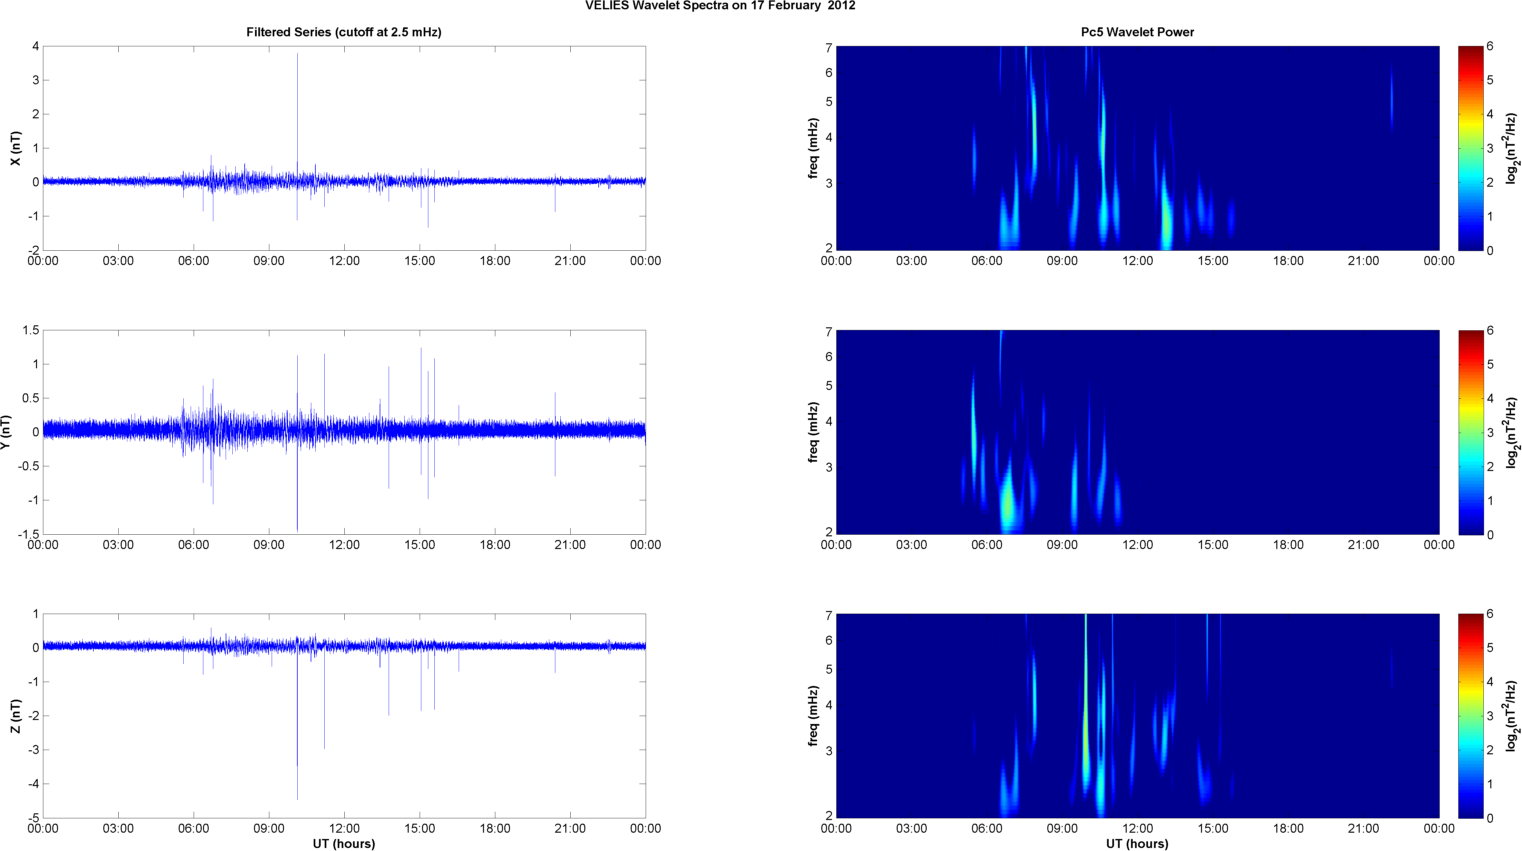Screen dimensions: 1522x851
Task: Select the 'Pc5 Wavelet Power' column heading
Action: (1137, 32)
